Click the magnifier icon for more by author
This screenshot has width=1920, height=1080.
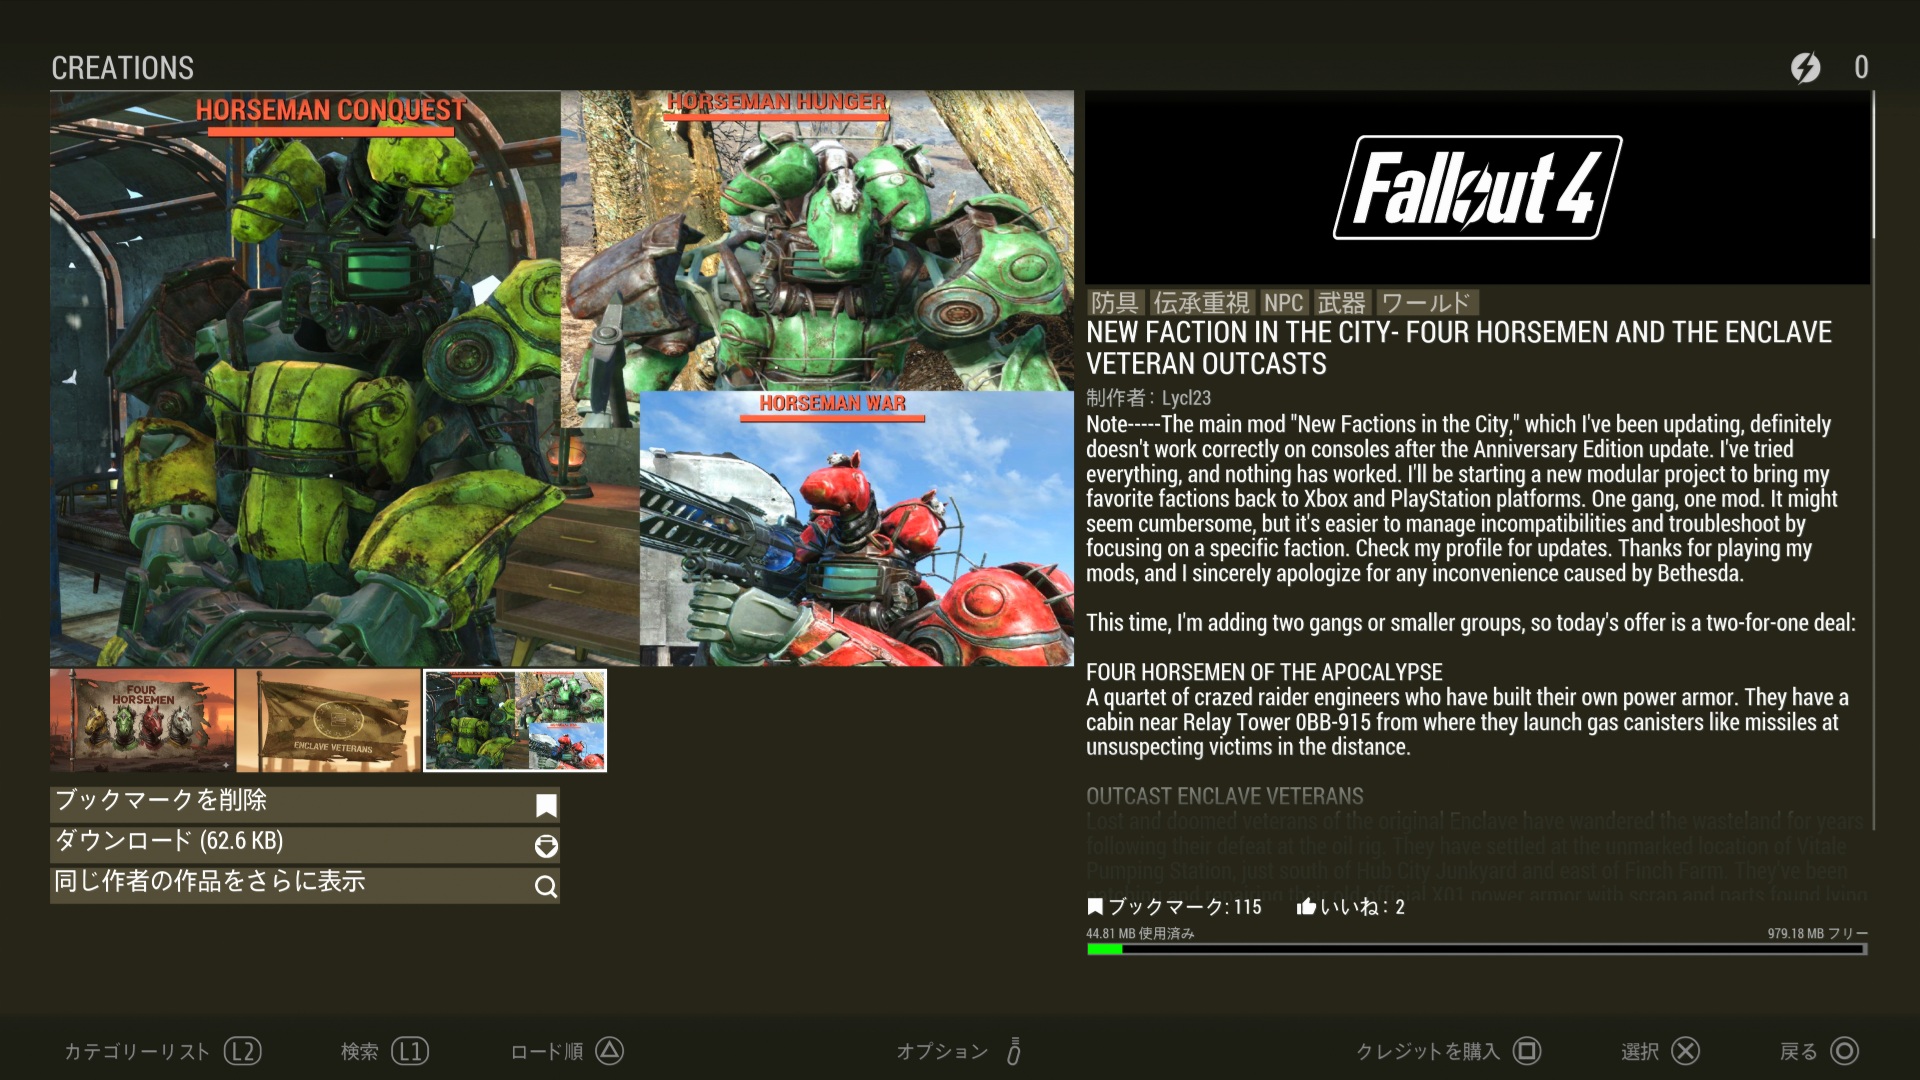coord(546,886)
